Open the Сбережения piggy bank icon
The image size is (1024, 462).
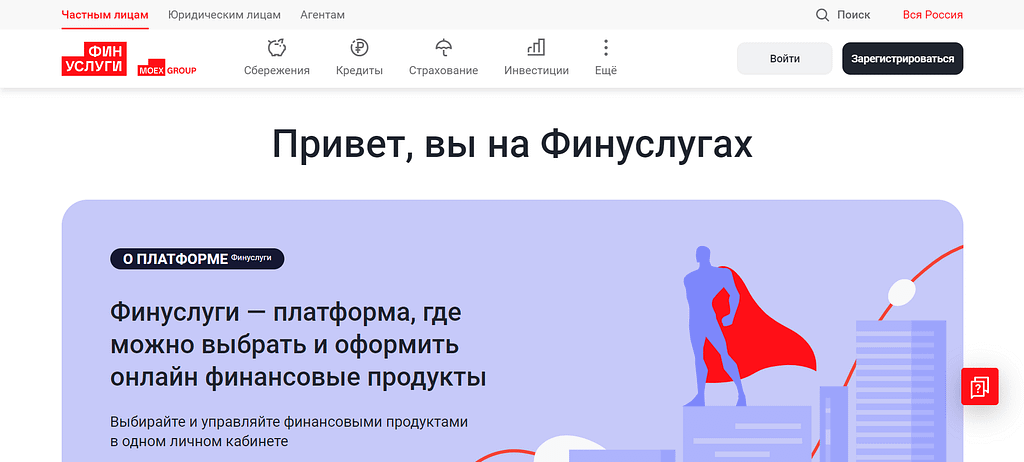(277, 48)
